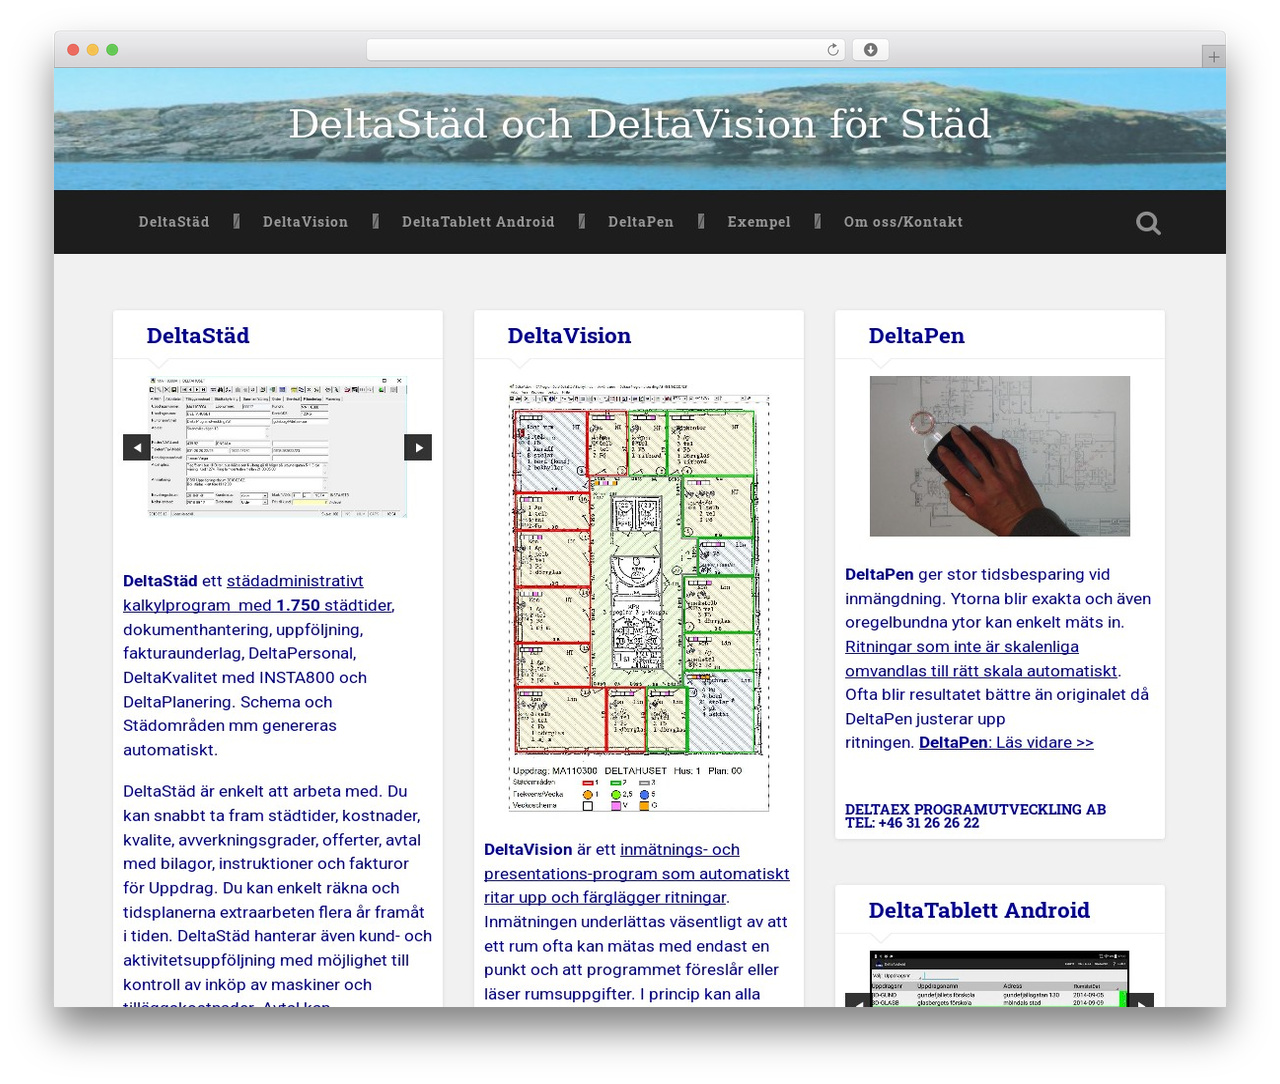Viewport: 1280px width, 1084px height.
Task: Open DeltaPen menu item
Action: click(641, 222)
